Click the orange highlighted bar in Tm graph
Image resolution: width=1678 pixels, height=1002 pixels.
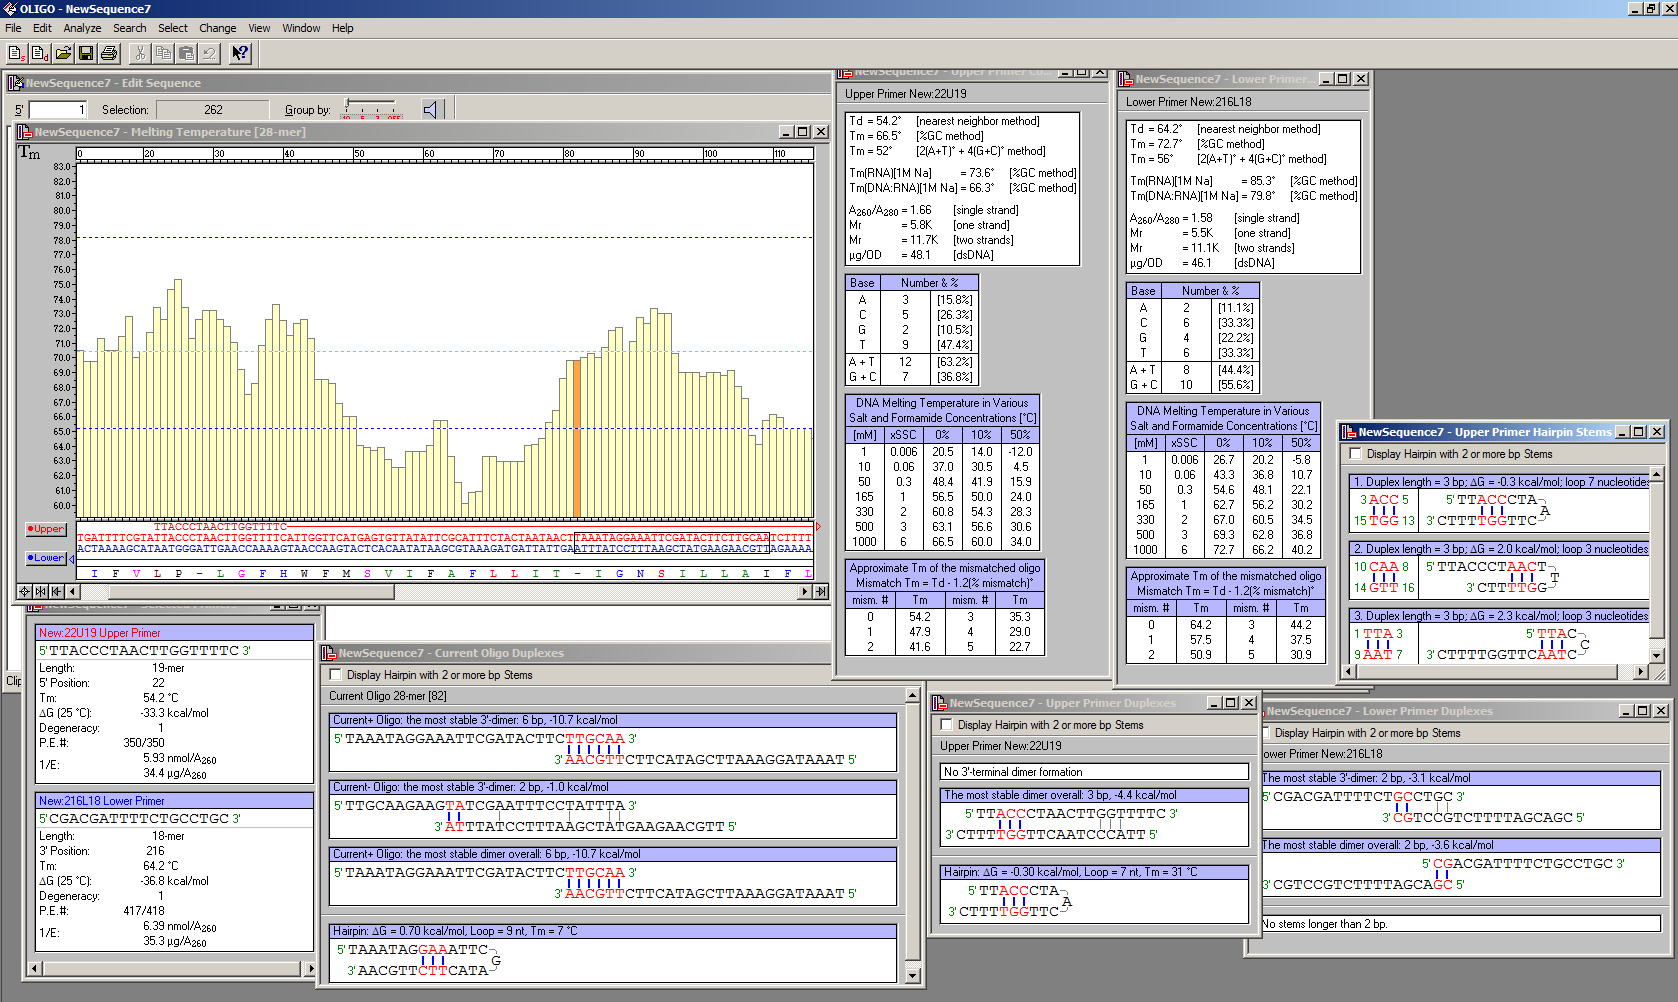click(x=576, y=439)
